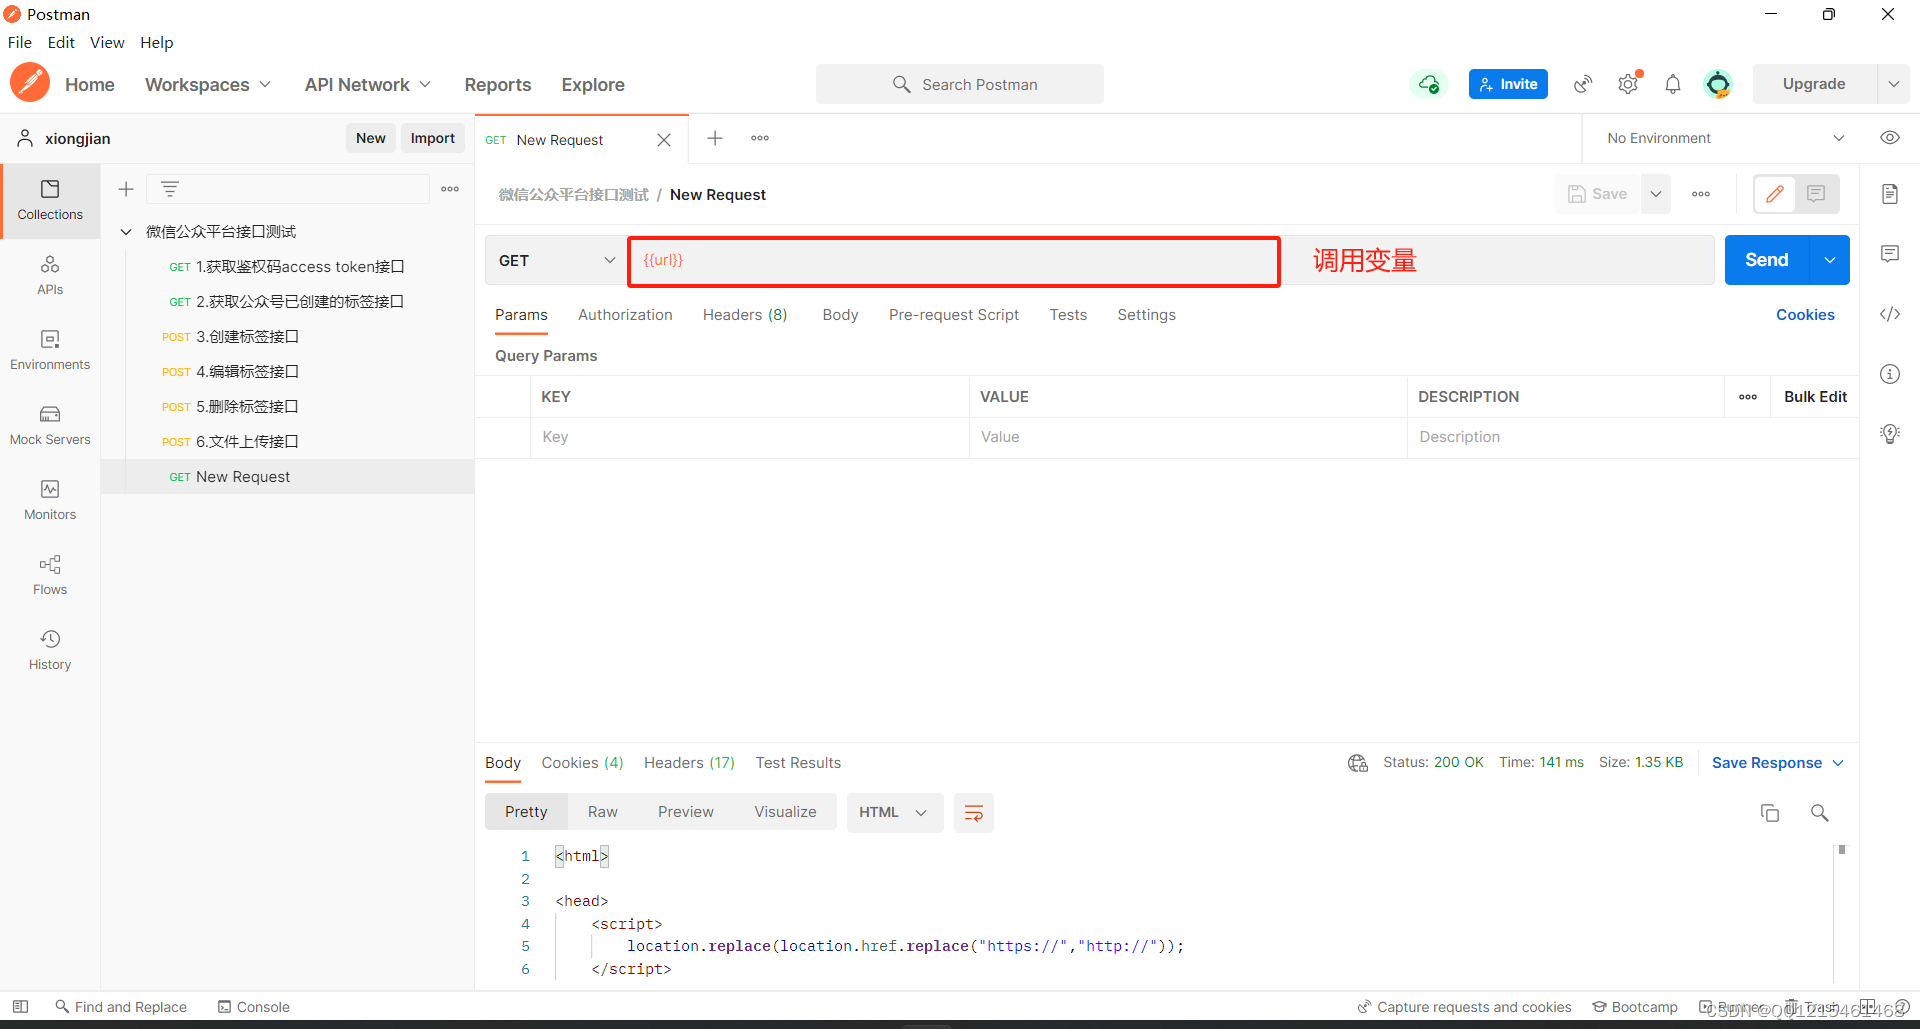Open the Upgrade dropdown arrow

[1894, 84]
